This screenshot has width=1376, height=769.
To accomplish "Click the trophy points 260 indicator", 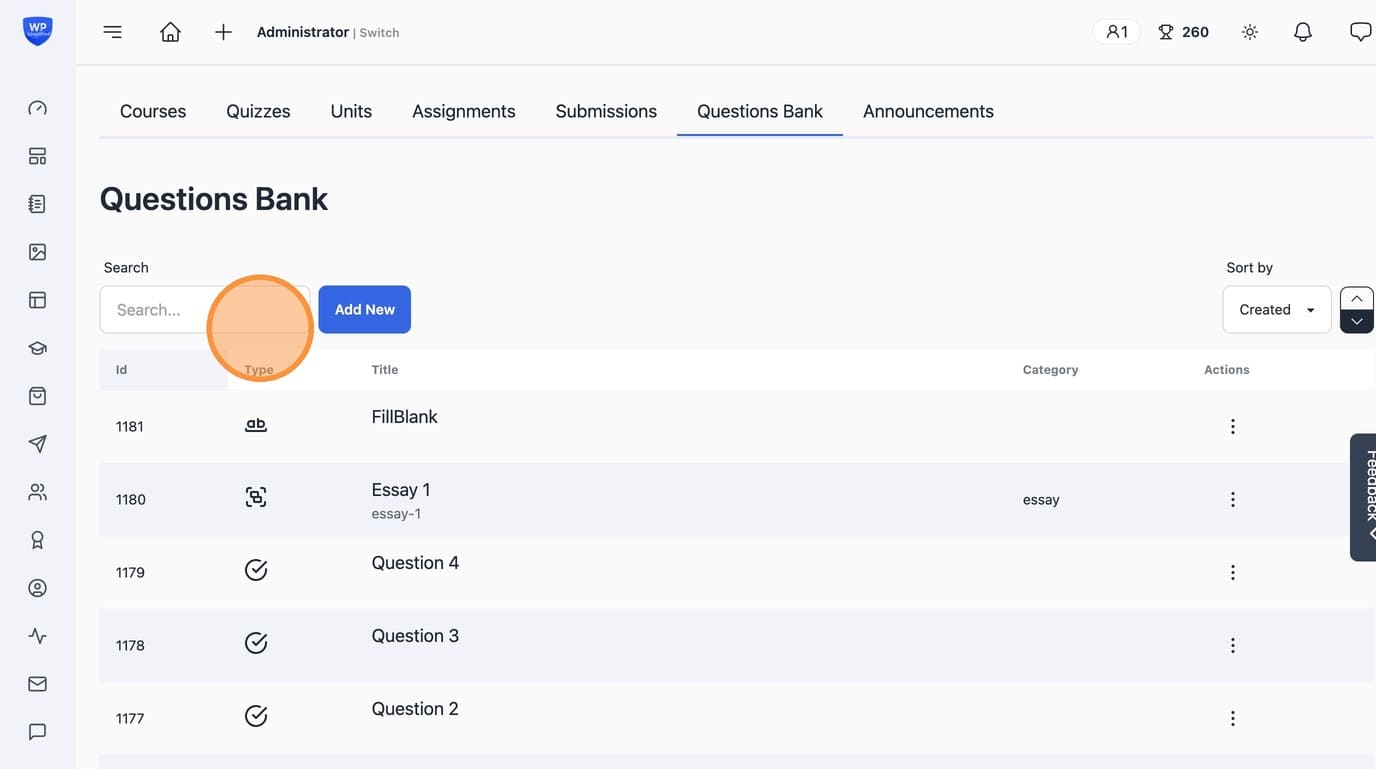I will (x=1183, y=32).
